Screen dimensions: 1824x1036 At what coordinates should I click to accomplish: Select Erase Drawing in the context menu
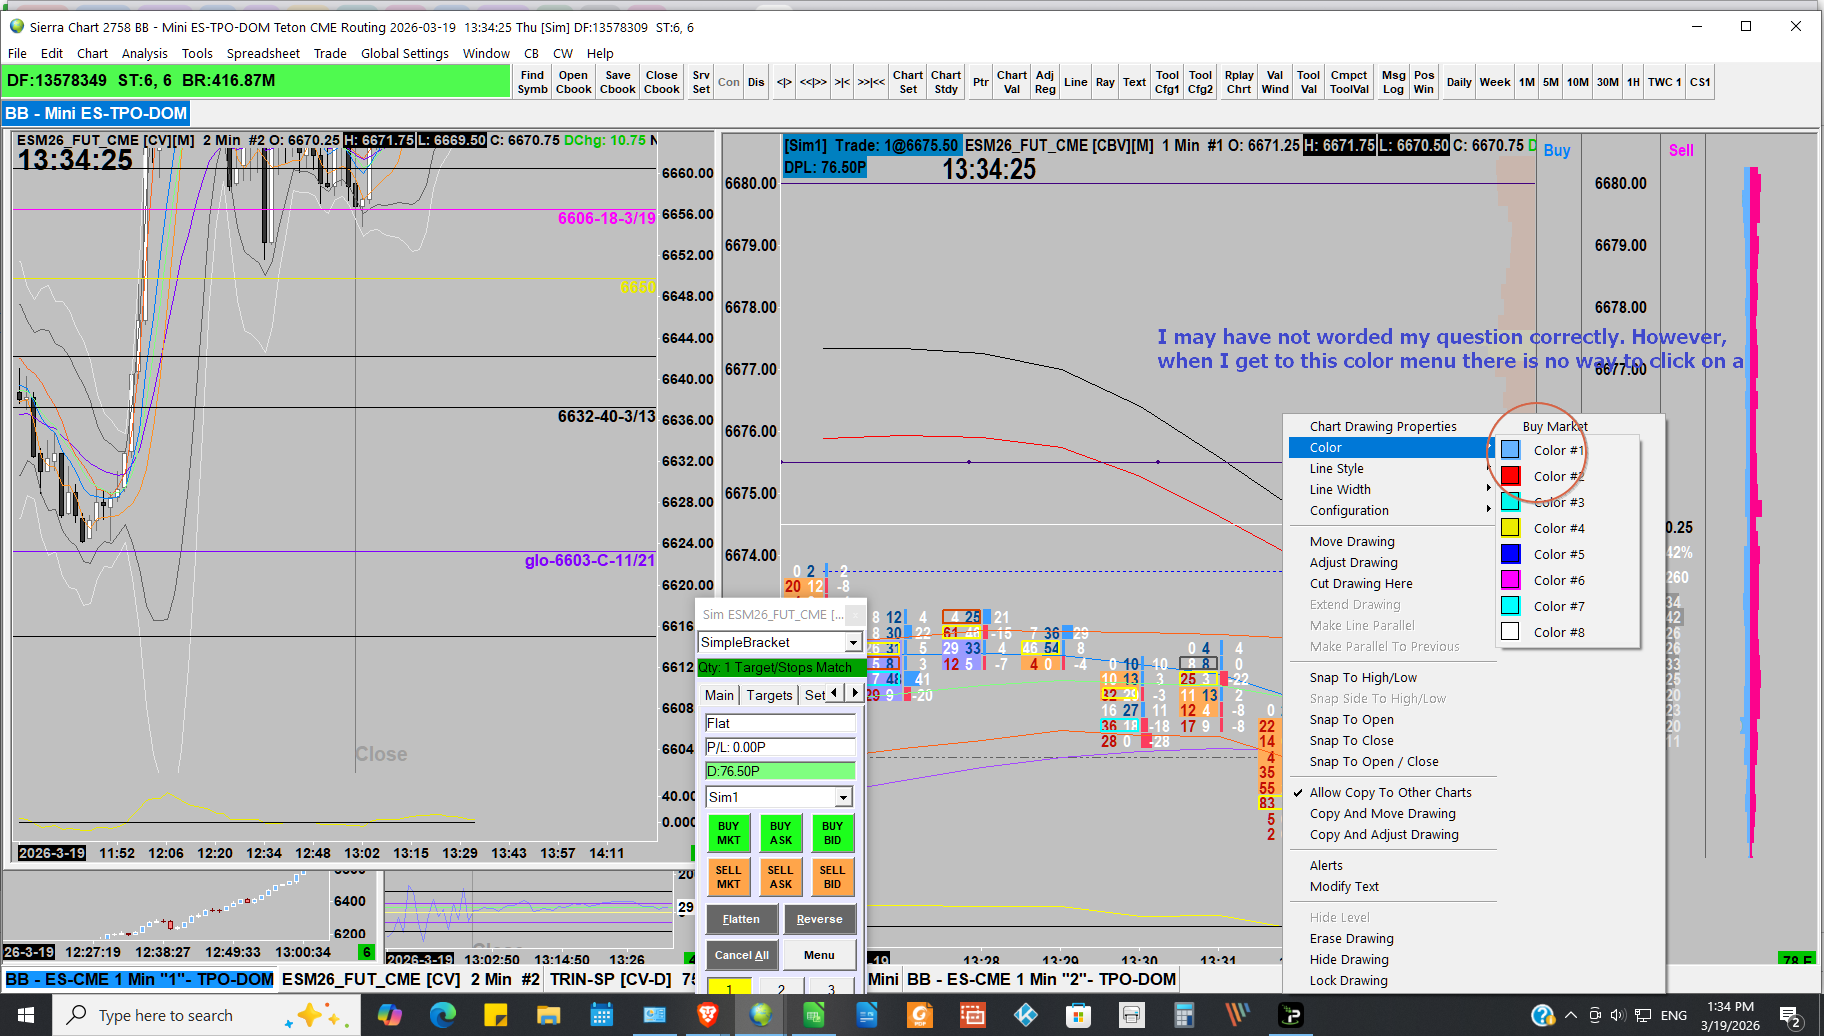(x=1391, y=939)
